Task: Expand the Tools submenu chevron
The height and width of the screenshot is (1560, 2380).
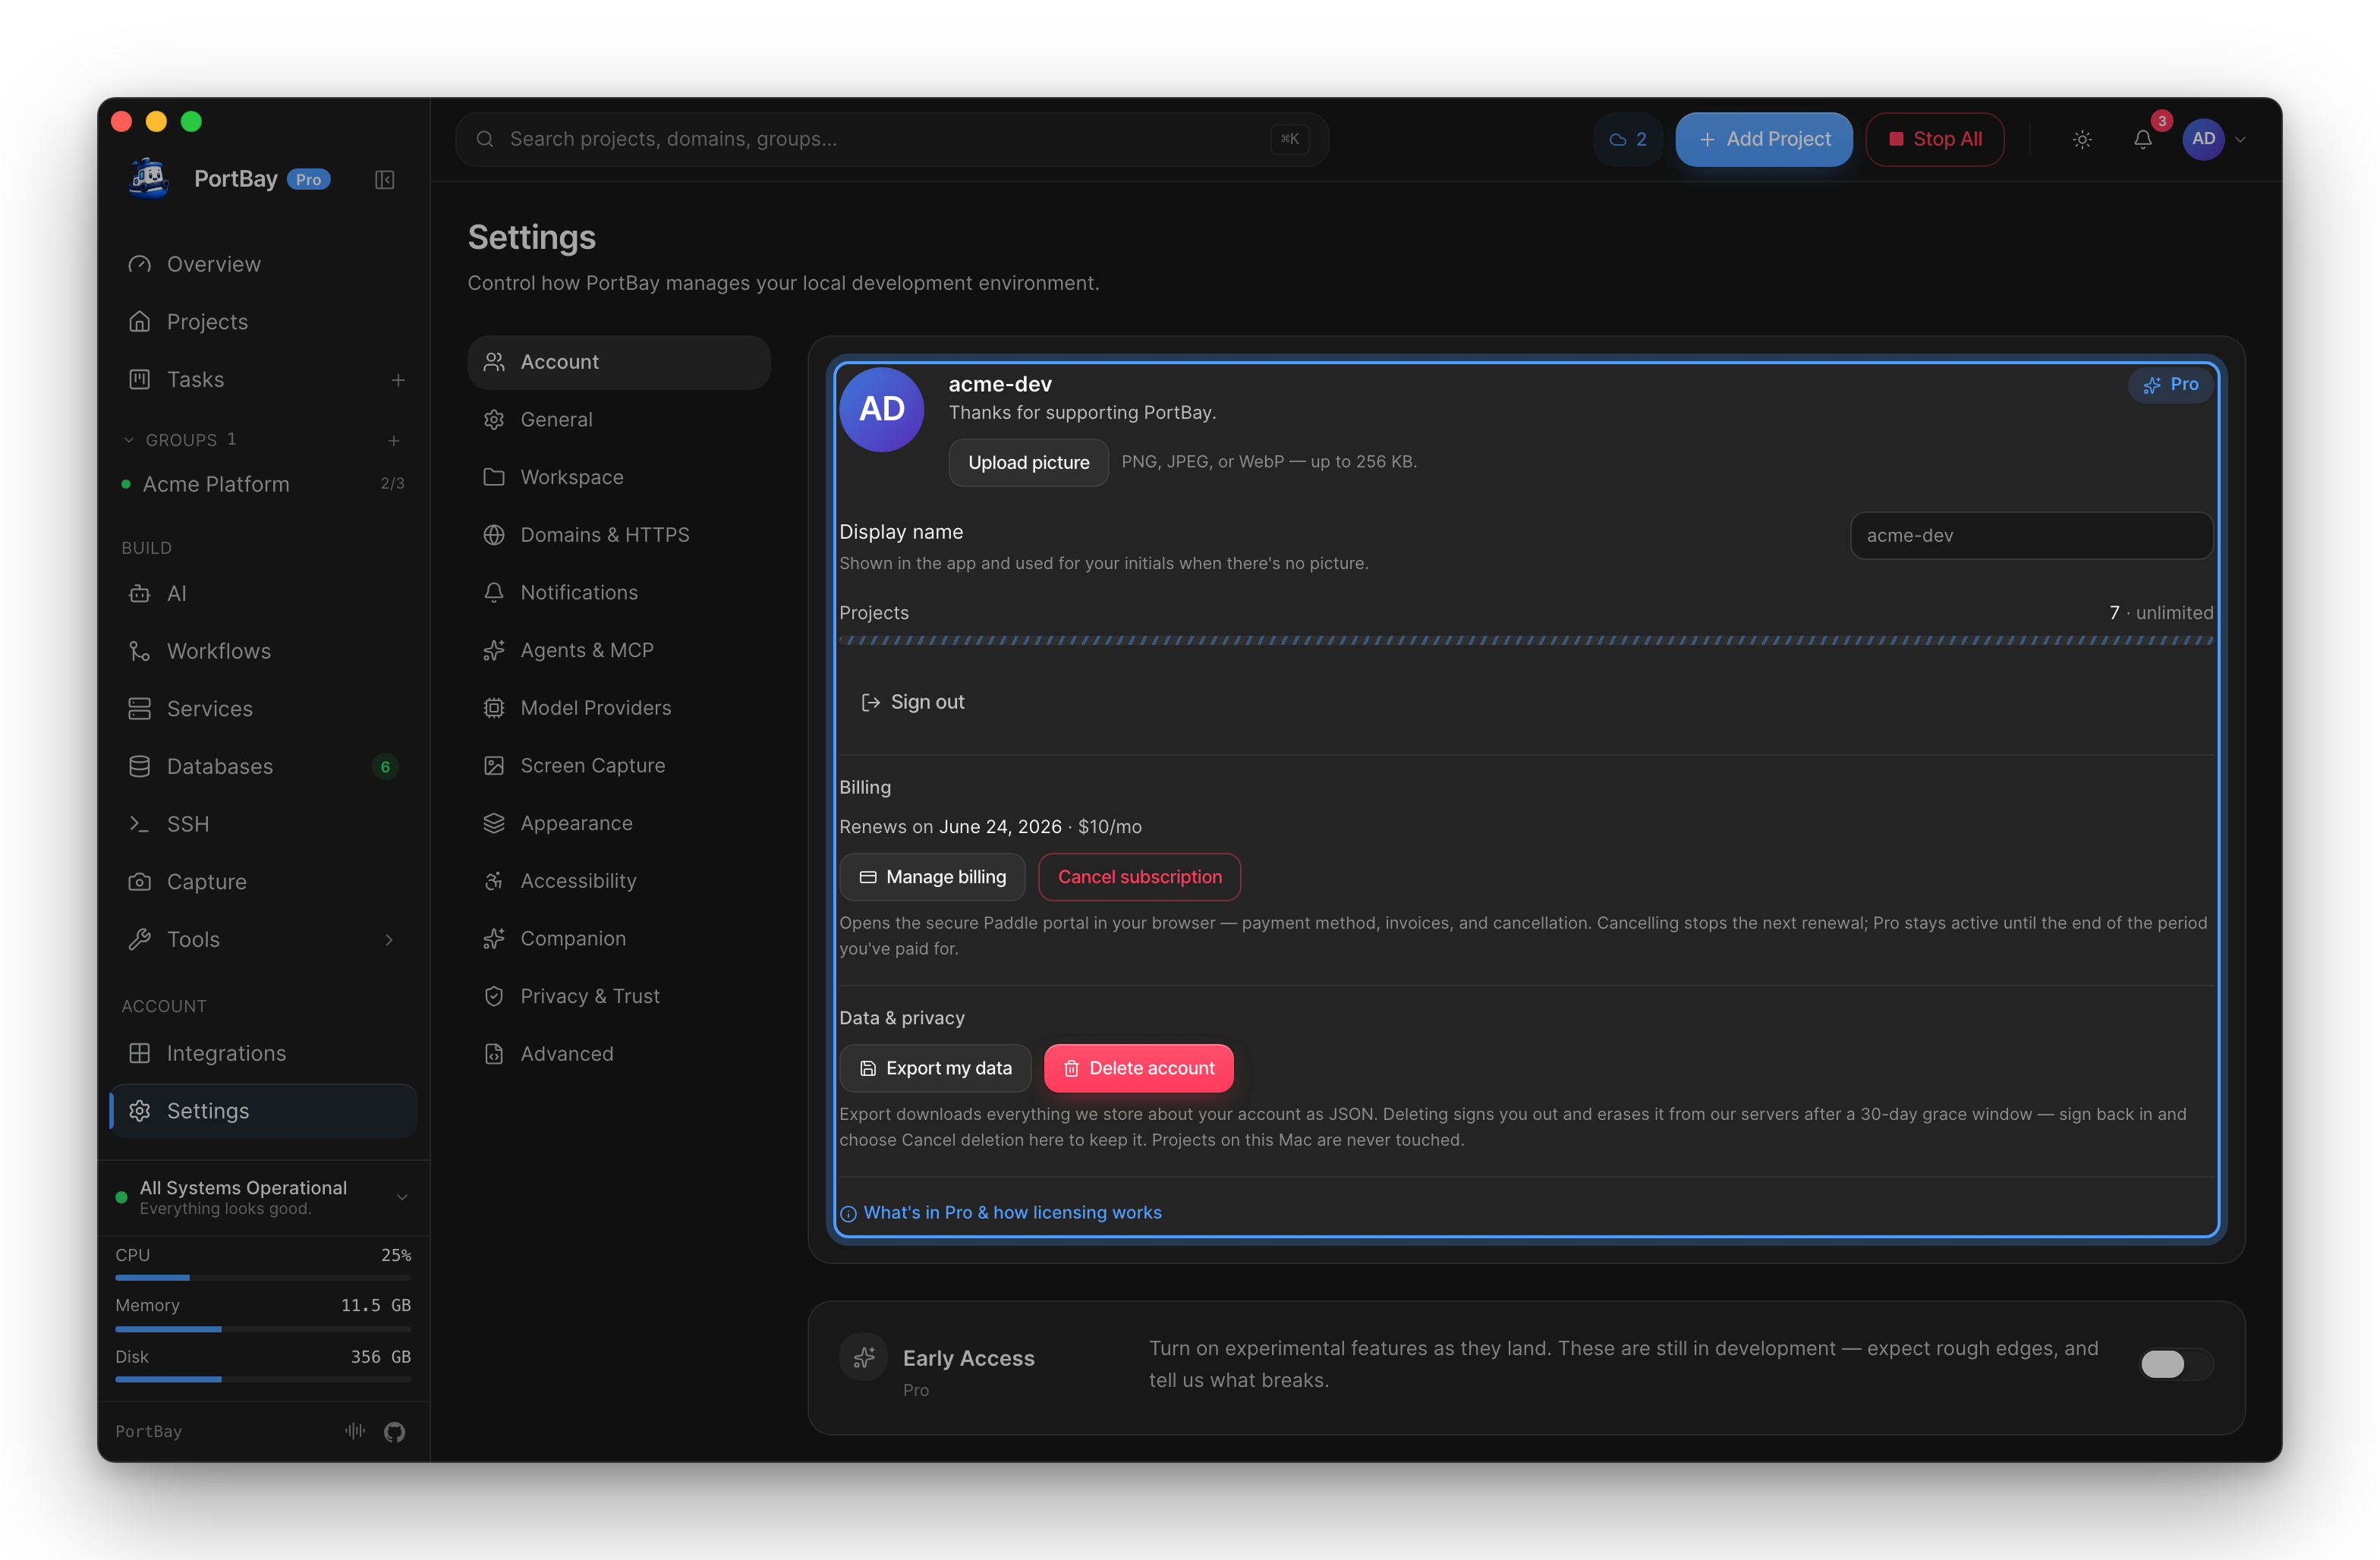Action: [x=389, y=940]
